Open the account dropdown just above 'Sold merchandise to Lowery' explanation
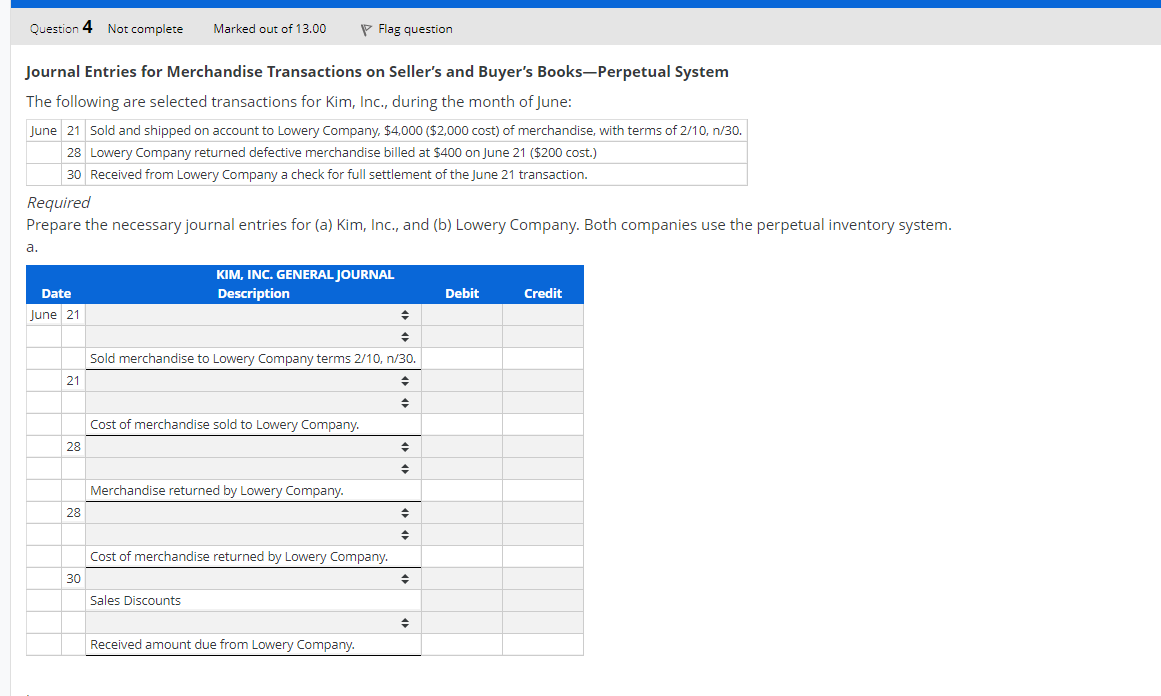The width and height of the screenshot is (1161, 696). (253, 337)
